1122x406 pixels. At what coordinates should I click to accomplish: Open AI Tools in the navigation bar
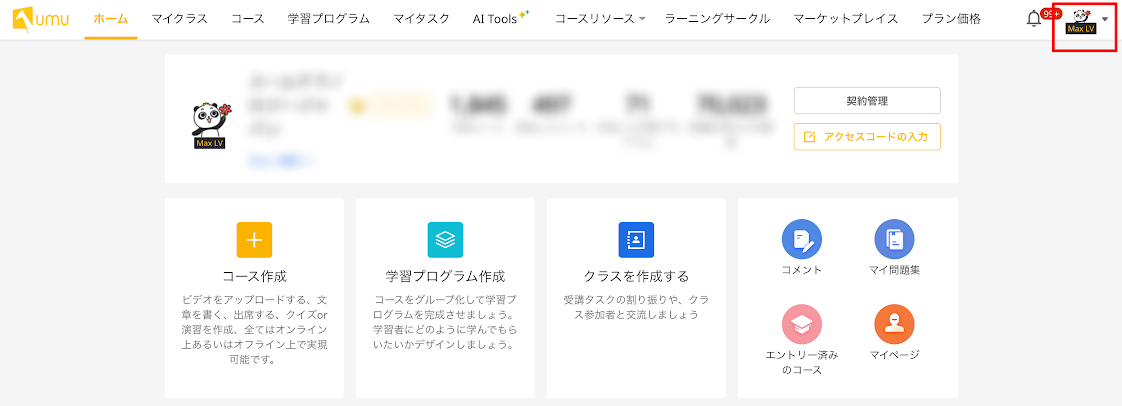click(x=501, y=19)
